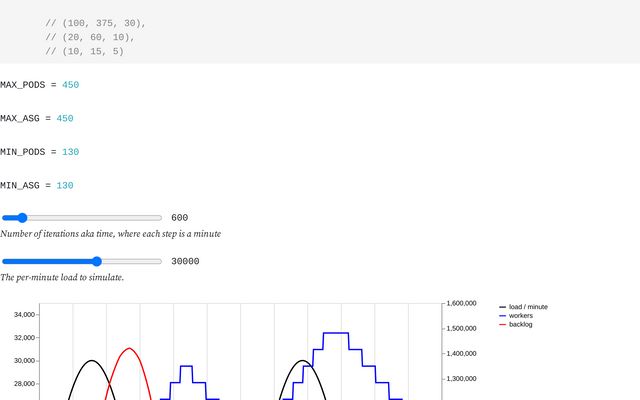Image resolution: width=640 pixels, height=400 pixels.
Task: Click the load value 30000
Action: 185,262
